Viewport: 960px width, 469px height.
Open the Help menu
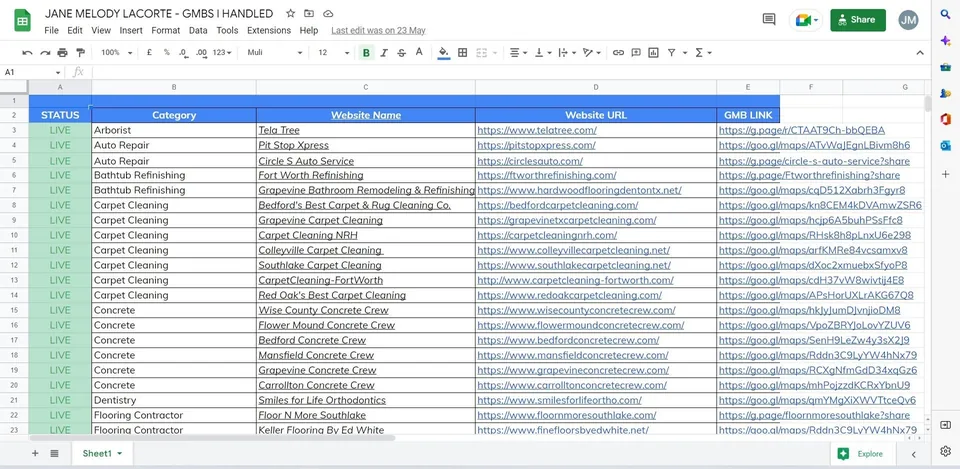[309, 30]
